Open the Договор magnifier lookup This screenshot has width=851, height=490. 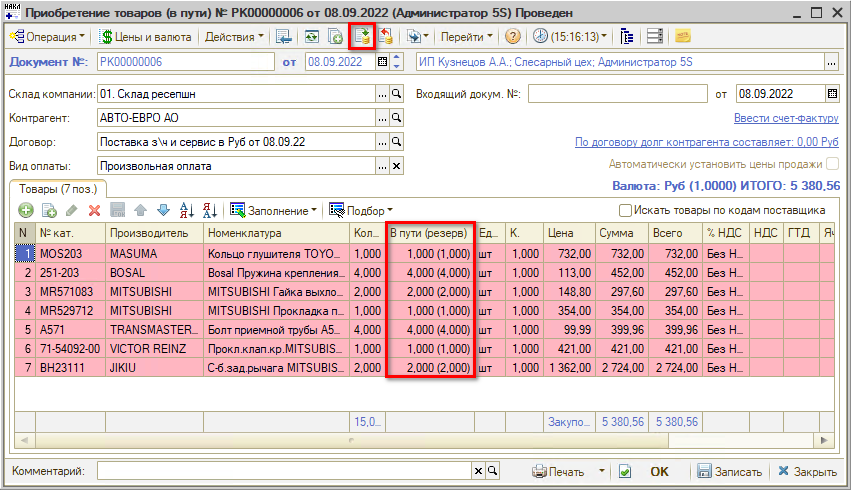coord(397,142)
